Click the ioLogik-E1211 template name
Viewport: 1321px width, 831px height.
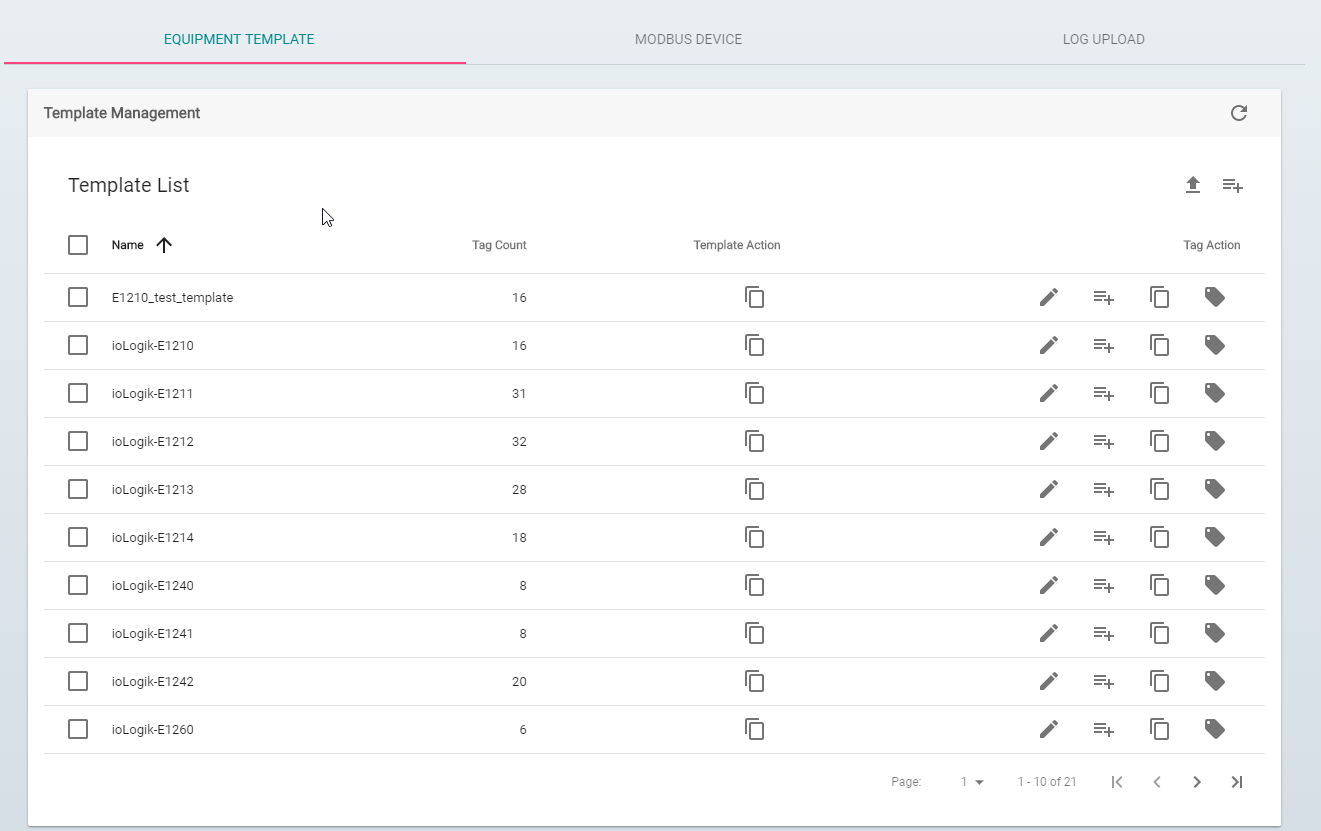[153, 393]
